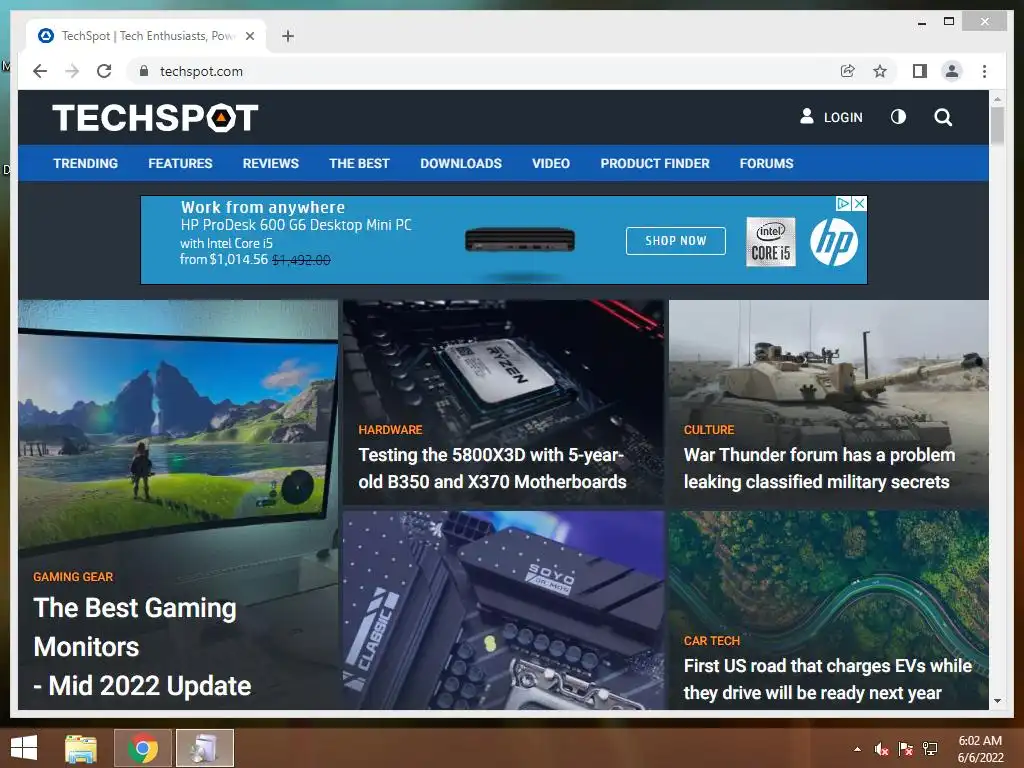Click the CULTURE category label
The height and width of the screenshot is (768, 1024).
click(709, 430)
